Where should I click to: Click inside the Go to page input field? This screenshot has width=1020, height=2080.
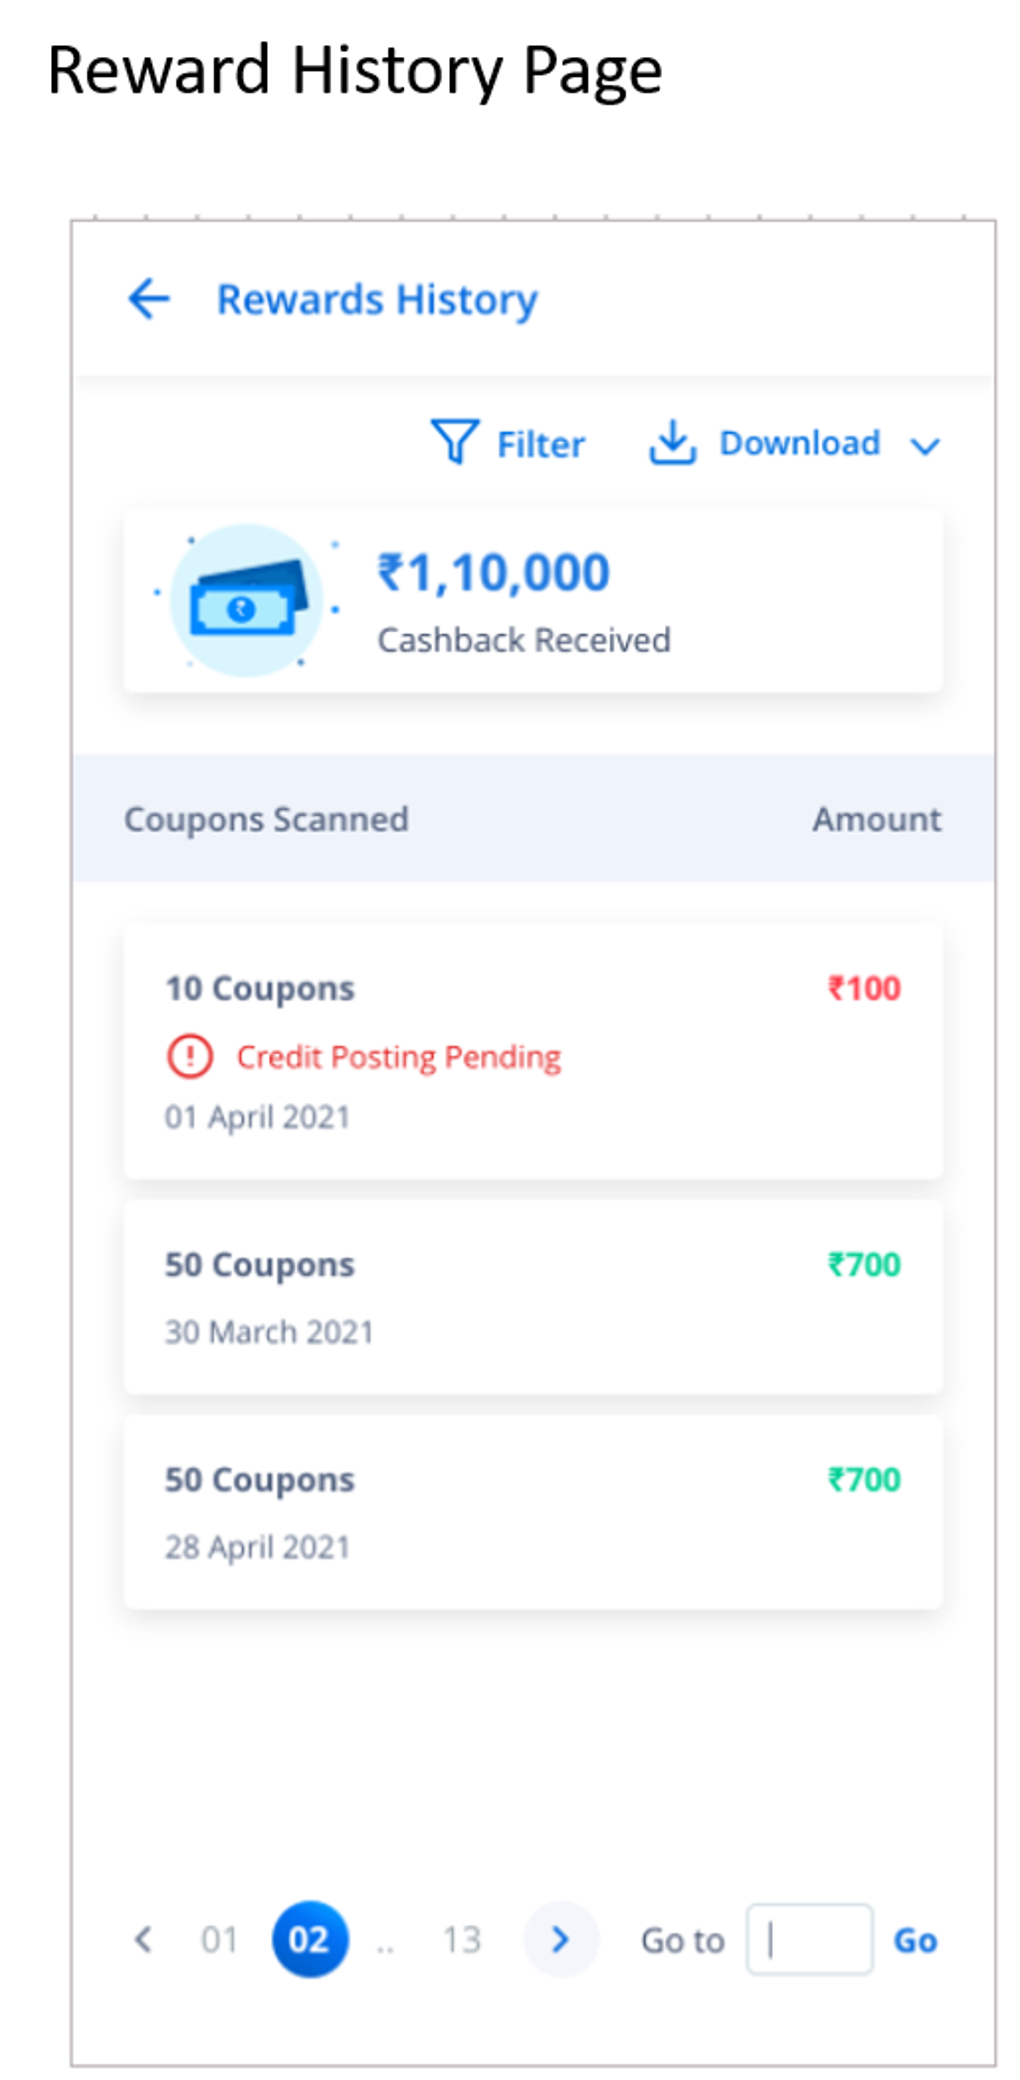pyautogui.click(x=809, y=1938)
